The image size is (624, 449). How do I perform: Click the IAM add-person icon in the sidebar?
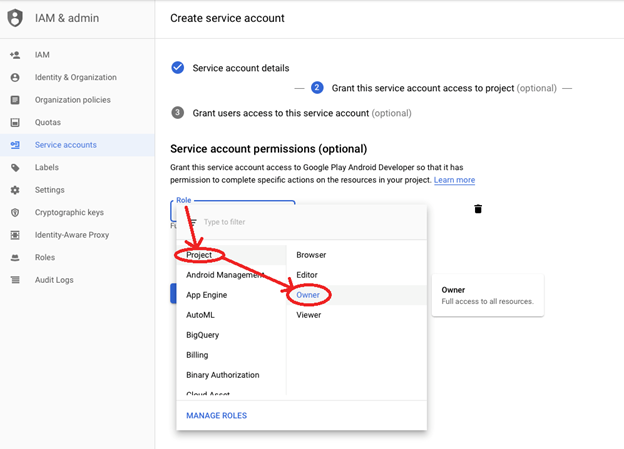[x=15, y=55]
